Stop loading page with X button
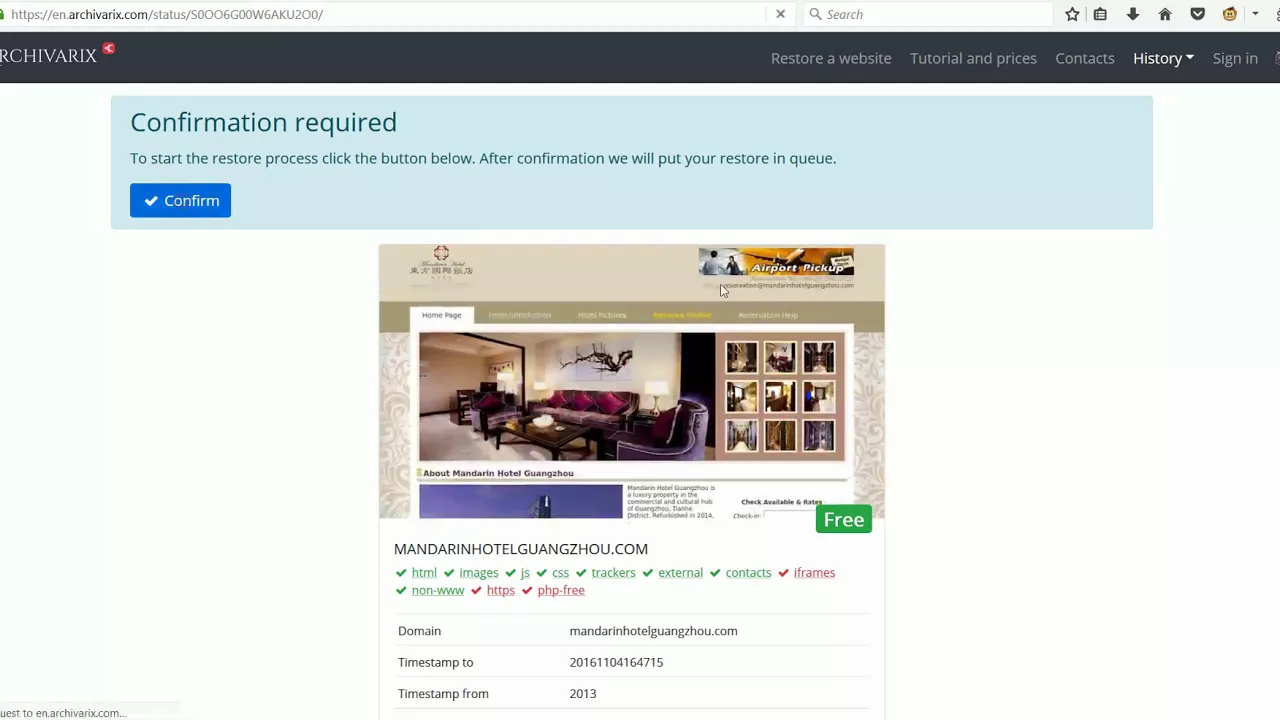The width and height of the screenshot is (1280, 720). click(x=780, y=14)
